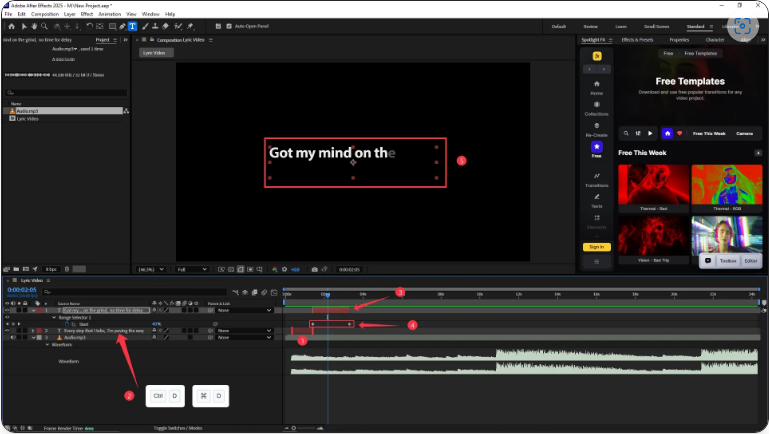
Task: Select the Selection arrow tool
Action: pos(24,26)
